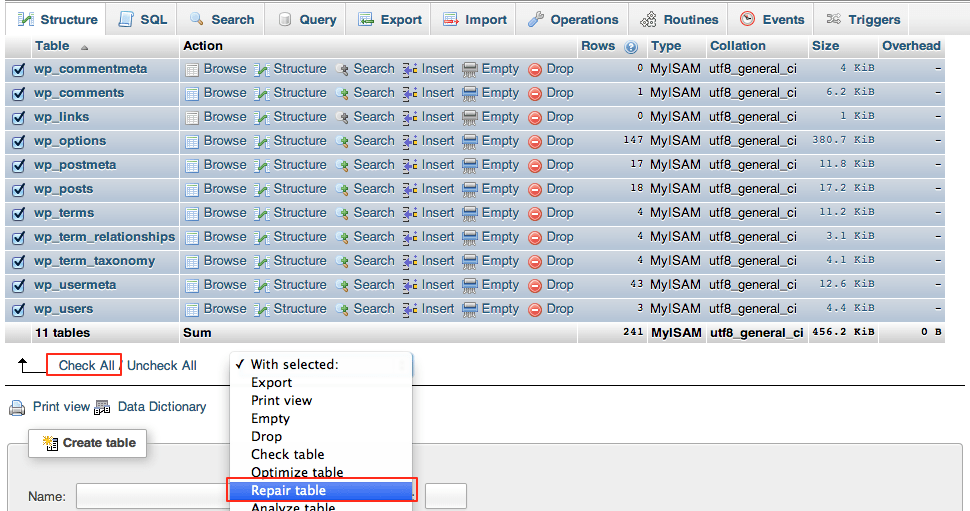Uncheck the wp_users checkbox
The width and height of the screenshot is (970, 511).
(x=19, y=310)
